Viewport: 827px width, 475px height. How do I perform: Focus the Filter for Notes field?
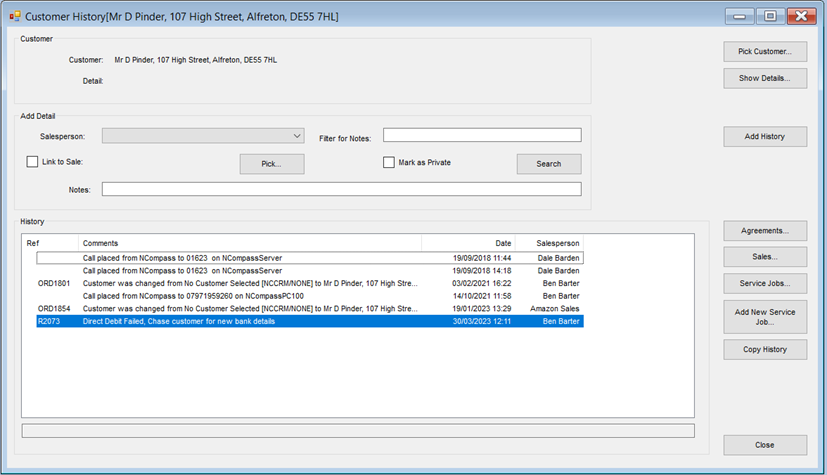pyautogui.click(x=481, y=136)
